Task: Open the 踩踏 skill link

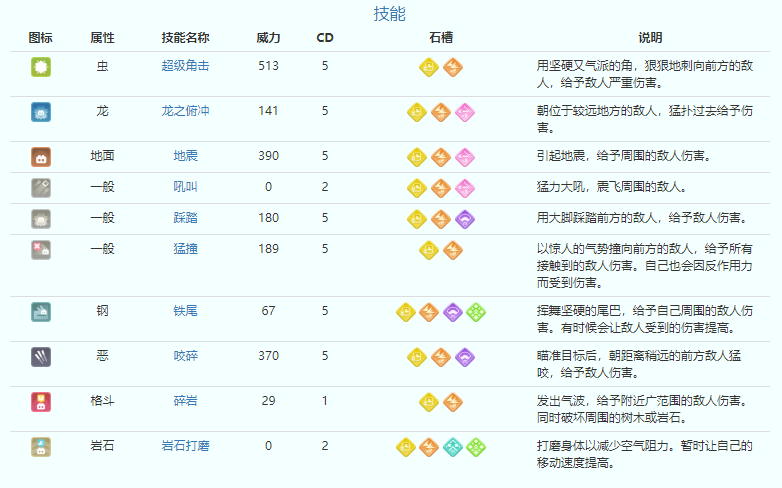Action: pos(186,218)
